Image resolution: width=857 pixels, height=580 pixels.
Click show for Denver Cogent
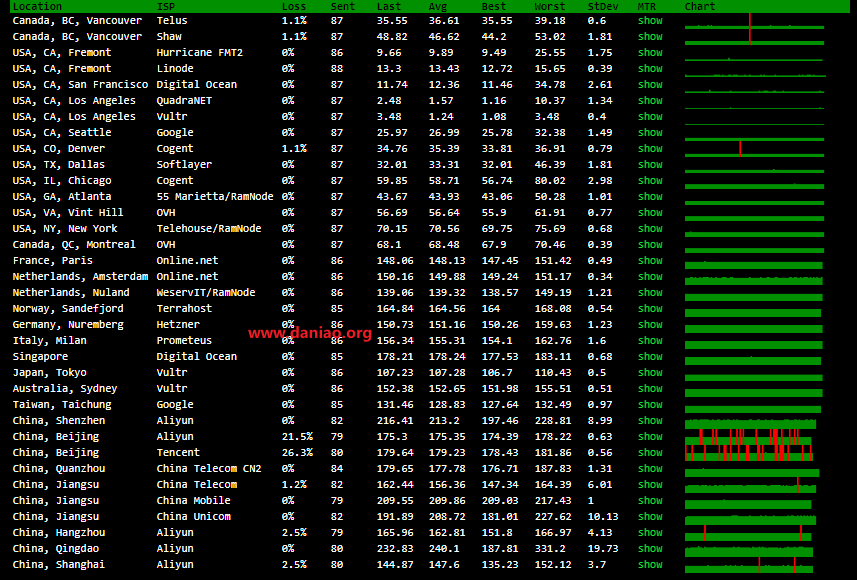(x=650, y=149)
